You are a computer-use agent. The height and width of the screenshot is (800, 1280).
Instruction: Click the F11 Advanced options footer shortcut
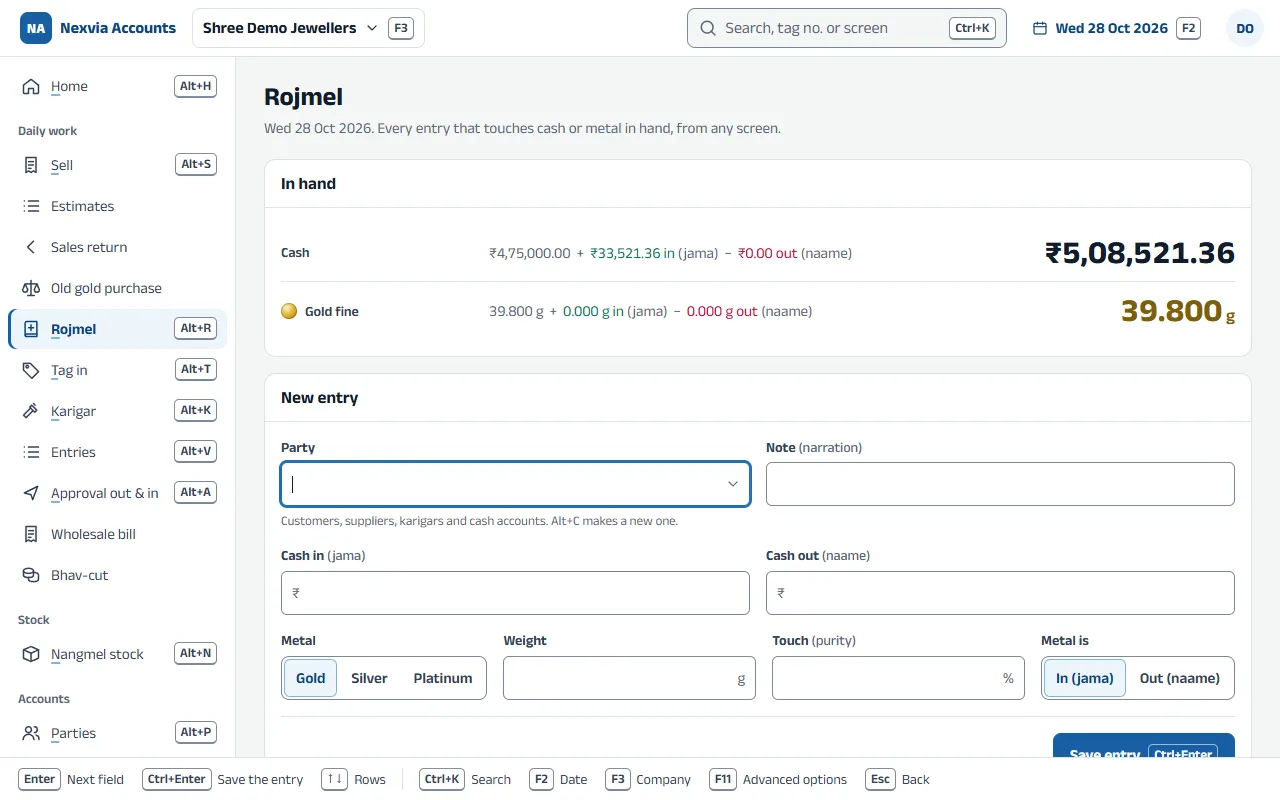point(778,780)
